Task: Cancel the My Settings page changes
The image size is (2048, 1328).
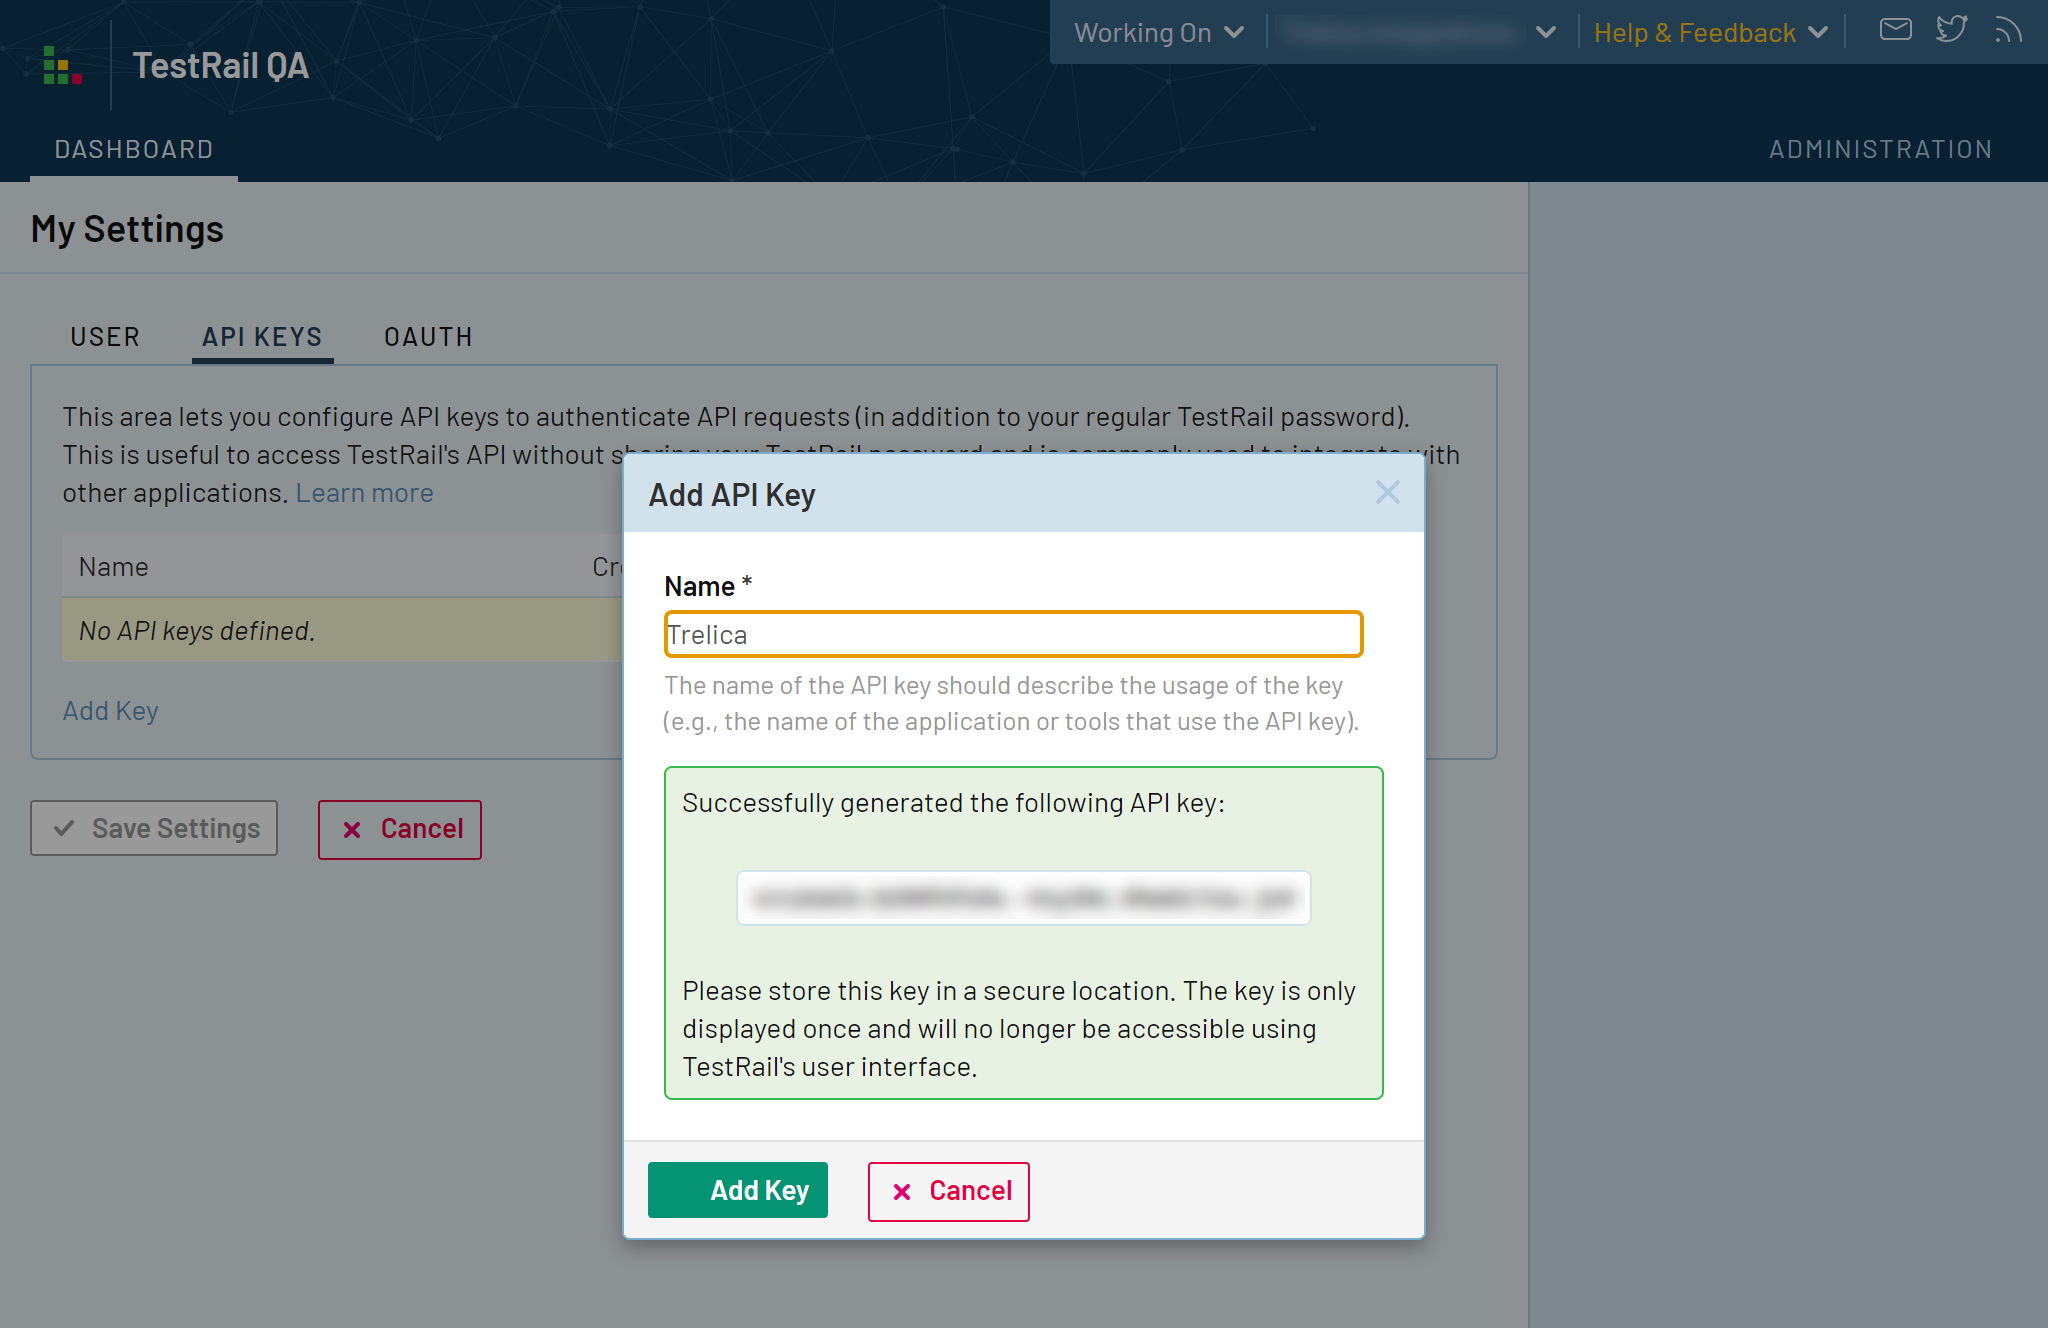Action: point(400,829)
